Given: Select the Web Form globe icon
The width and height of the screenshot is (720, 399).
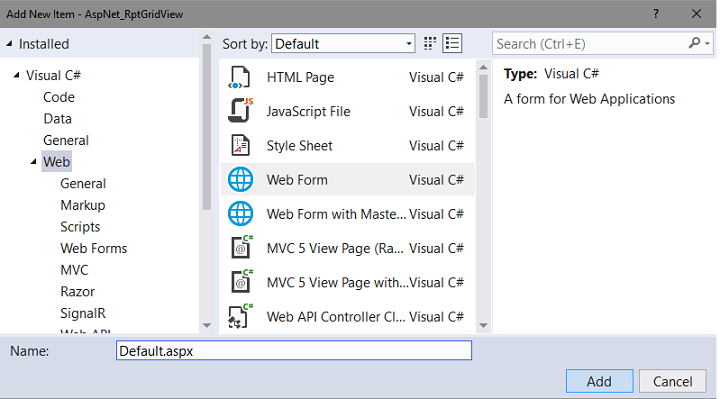Looking at the screenshot, I should pyautogui.click(x=240, y=180).
